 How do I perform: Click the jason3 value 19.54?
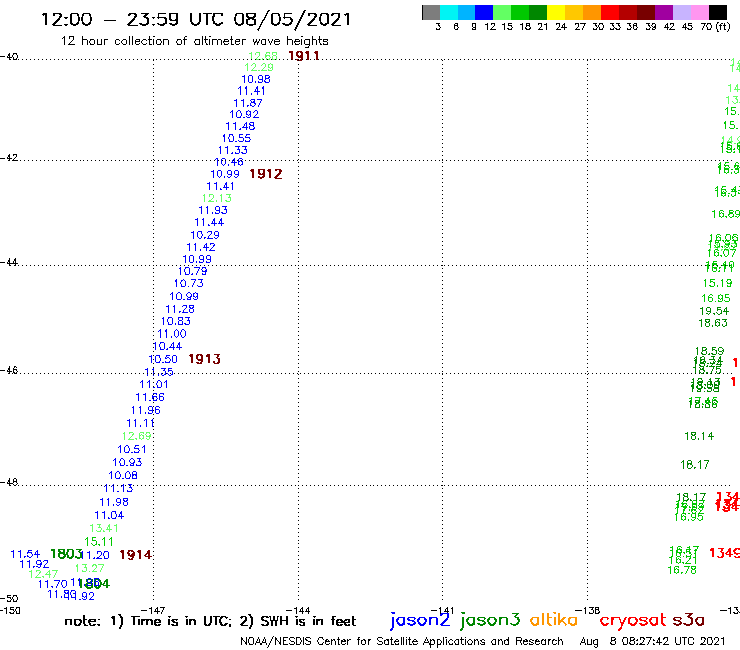[714, 312]
